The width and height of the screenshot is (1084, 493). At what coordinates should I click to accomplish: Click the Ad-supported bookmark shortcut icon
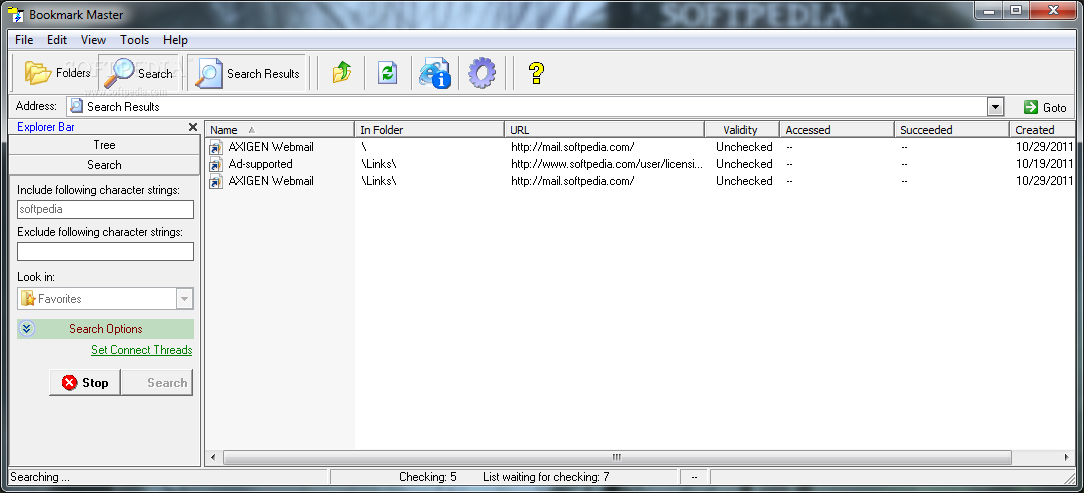click(216, 164)
